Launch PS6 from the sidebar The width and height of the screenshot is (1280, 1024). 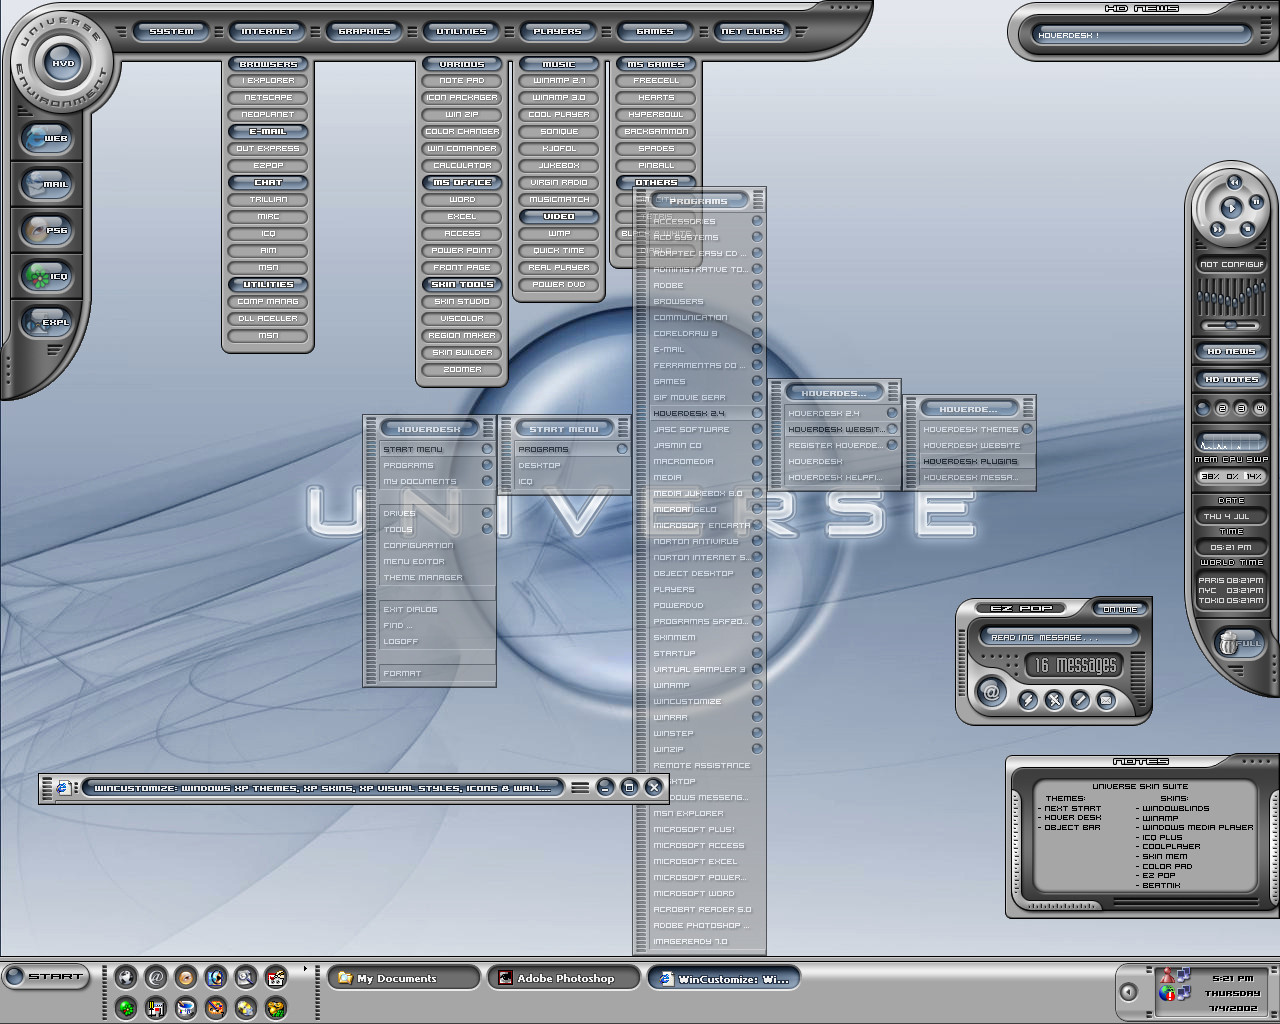tap(47, 229)
